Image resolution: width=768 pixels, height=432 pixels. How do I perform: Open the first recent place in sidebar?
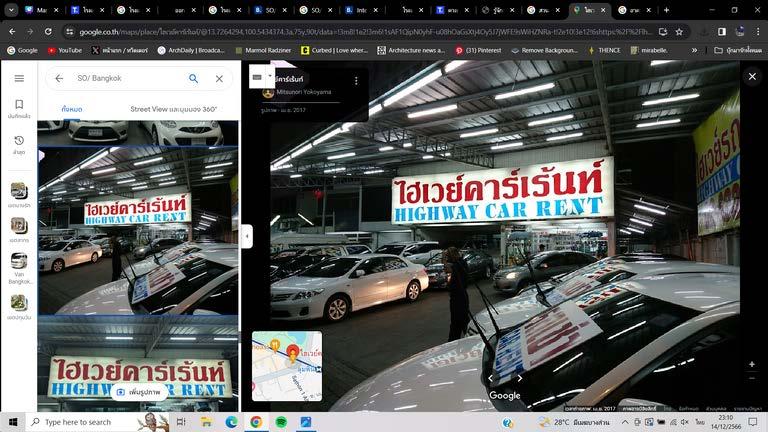coord(19,194)
